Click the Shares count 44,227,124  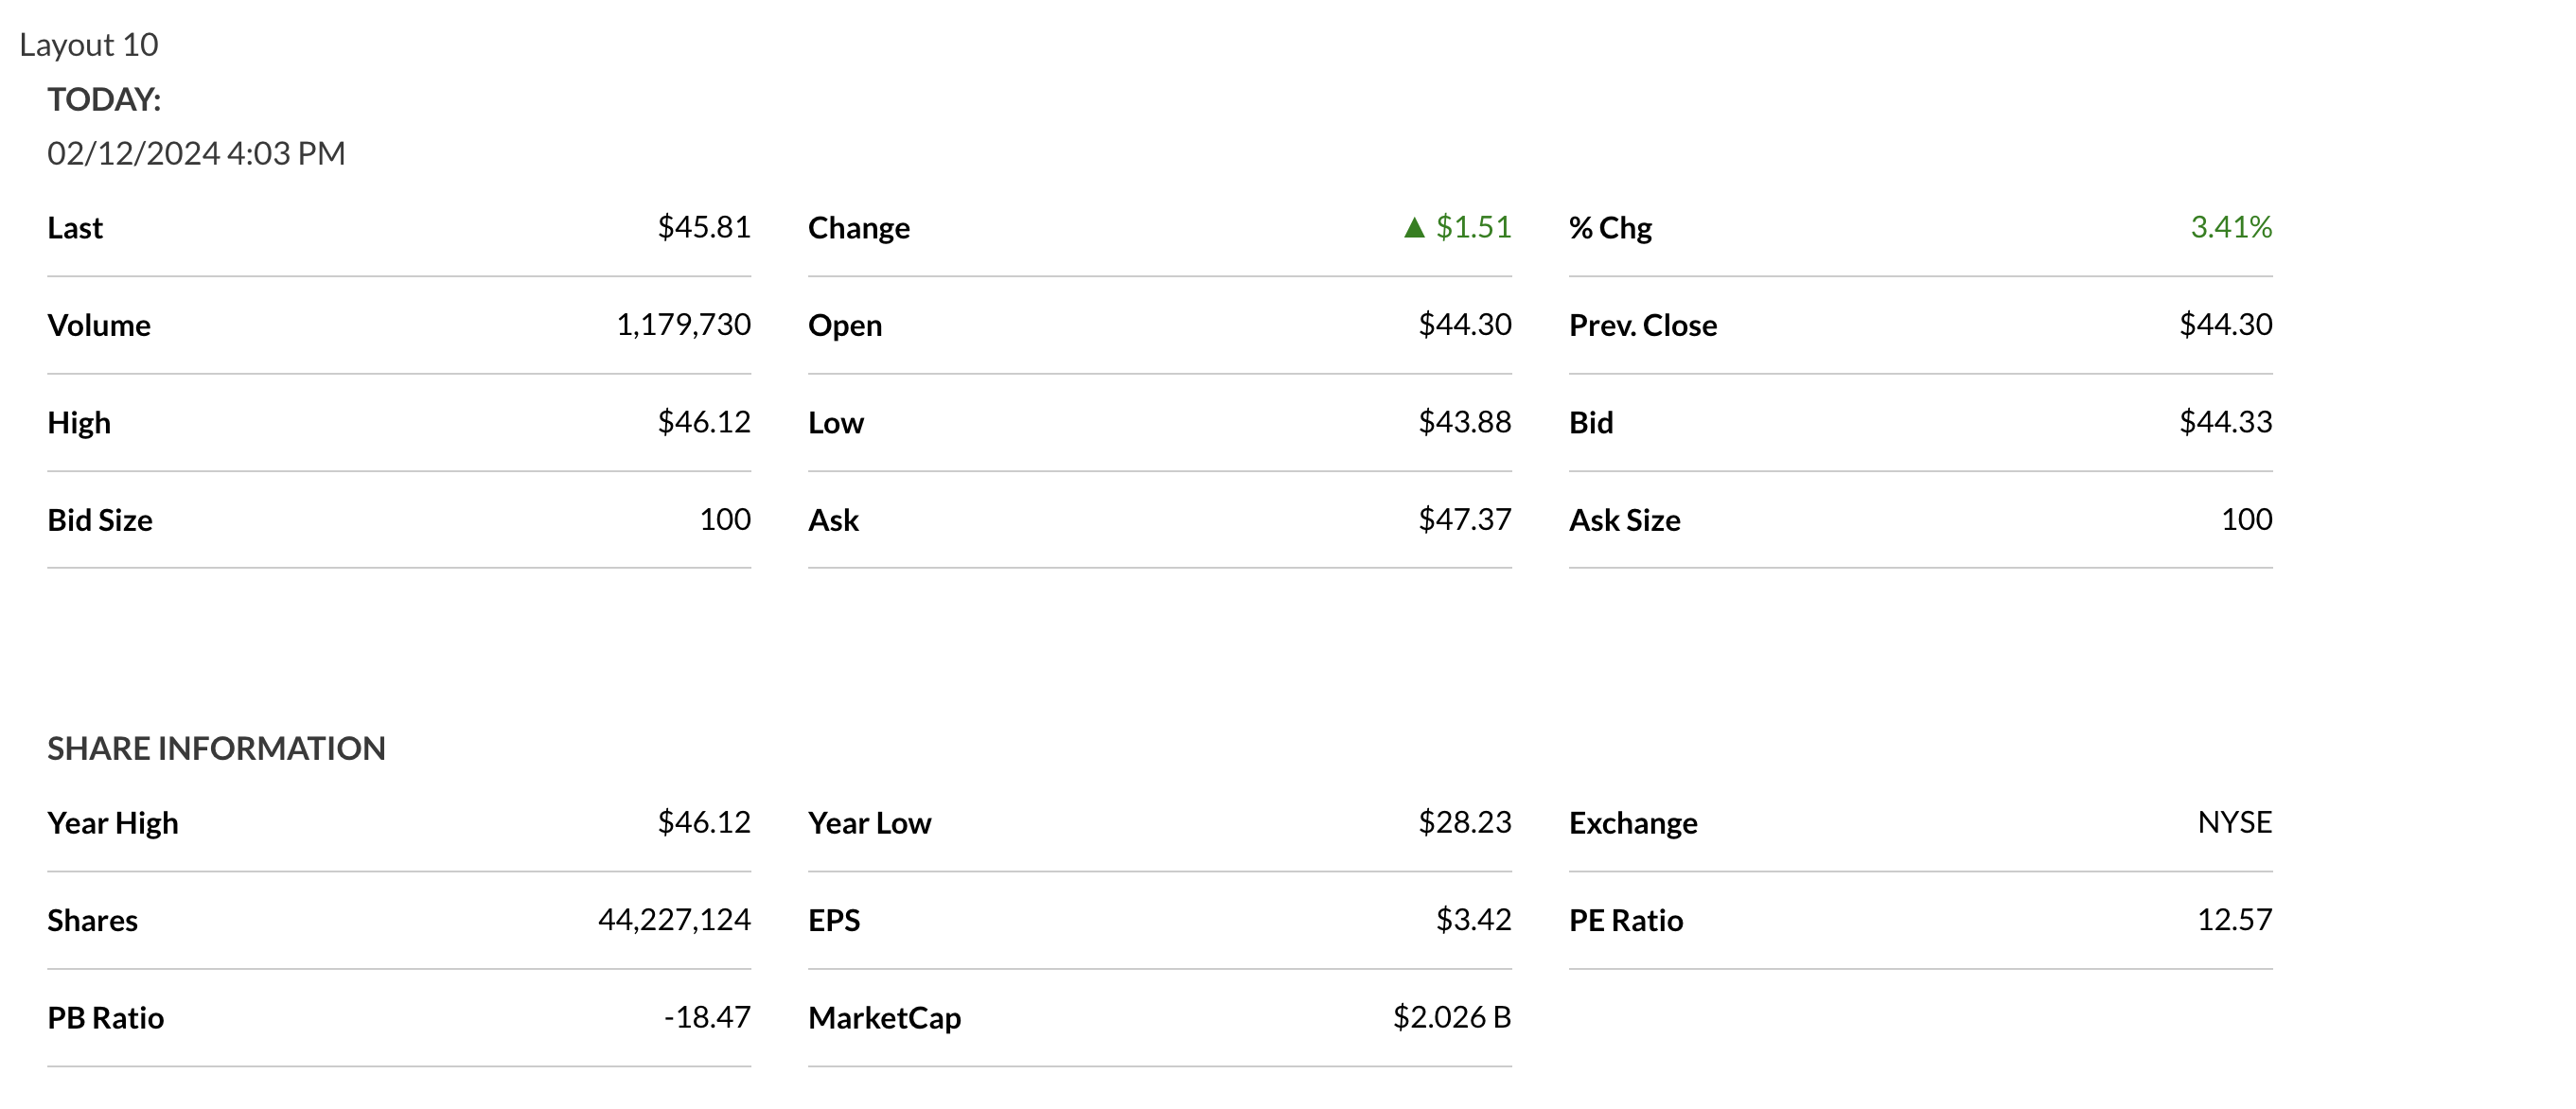674,919
